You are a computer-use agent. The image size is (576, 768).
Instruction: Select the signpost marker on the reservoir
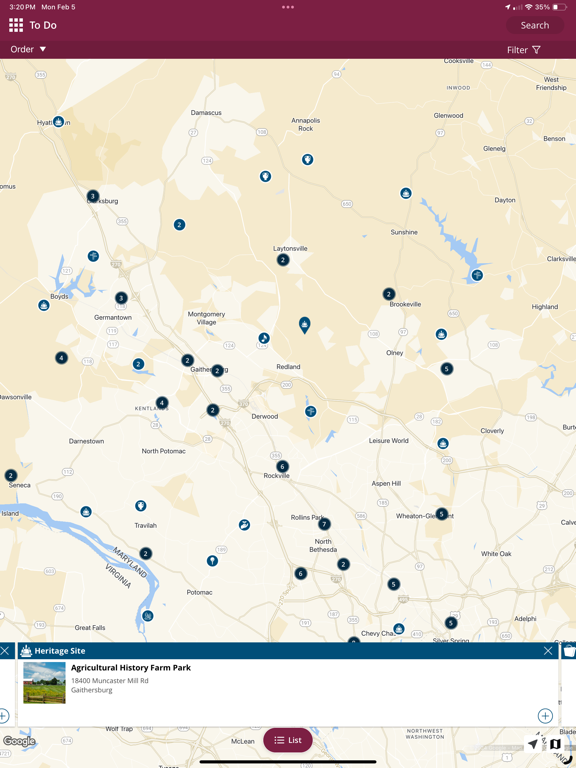coord(477,275)
